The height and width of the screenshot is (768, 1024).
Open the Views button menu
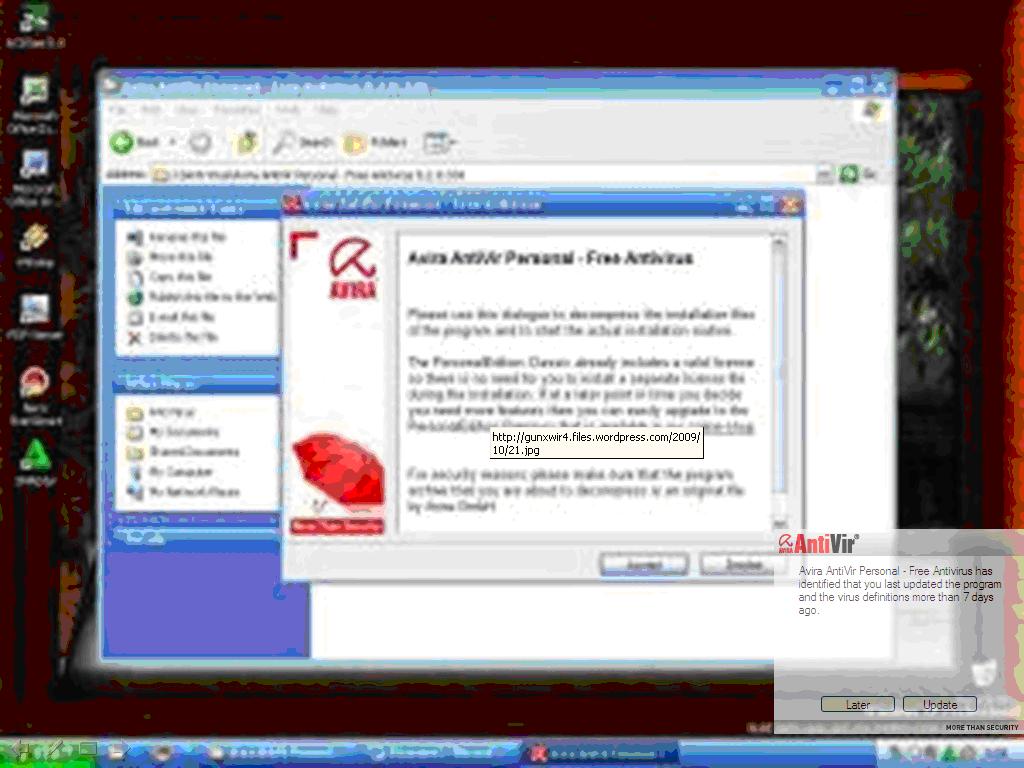point(439,142)
